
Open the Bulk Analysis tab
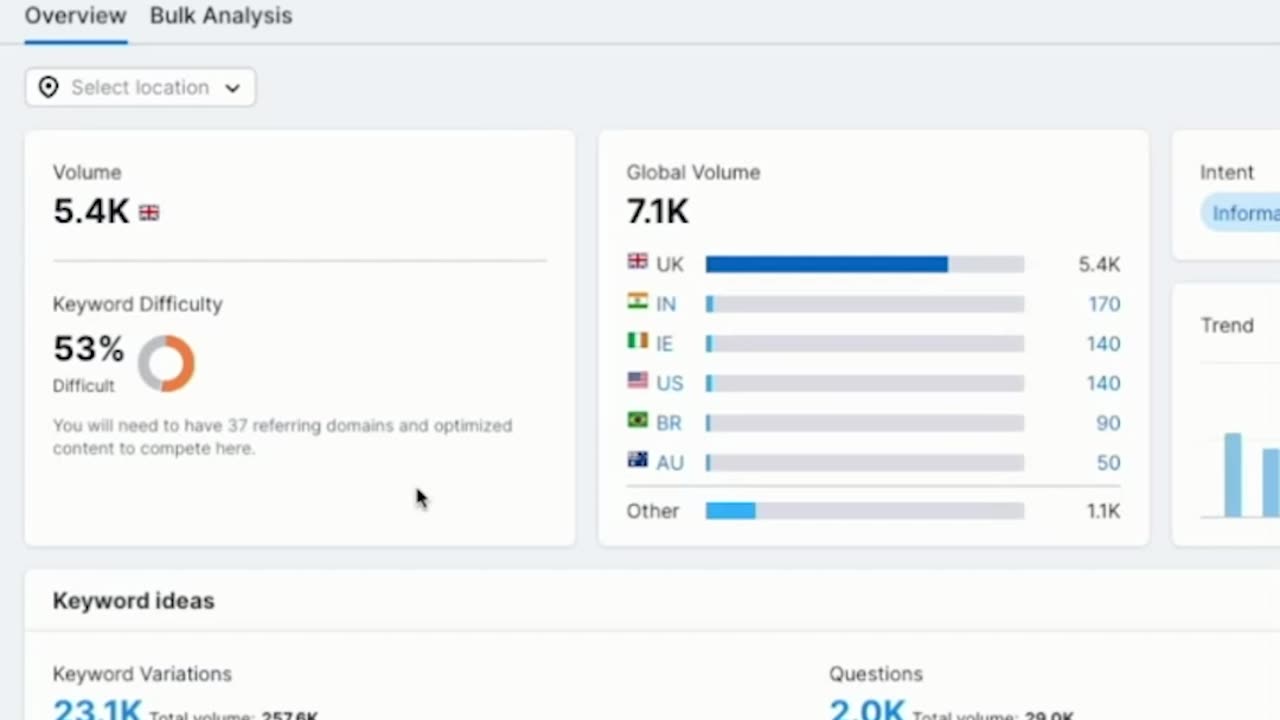coord(221,16)
